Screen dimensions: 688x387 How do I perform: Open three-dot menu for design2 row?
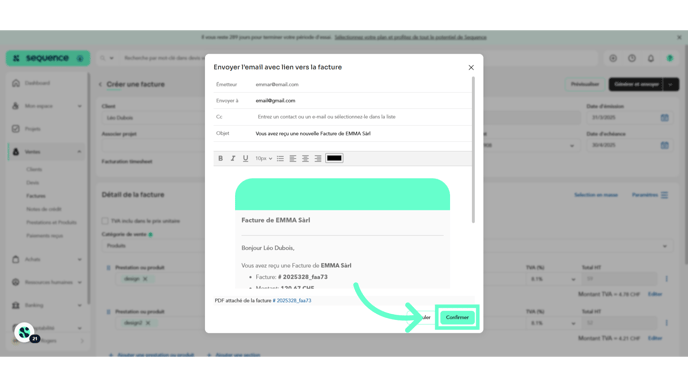pyautogui.click(x=666, y=323)
